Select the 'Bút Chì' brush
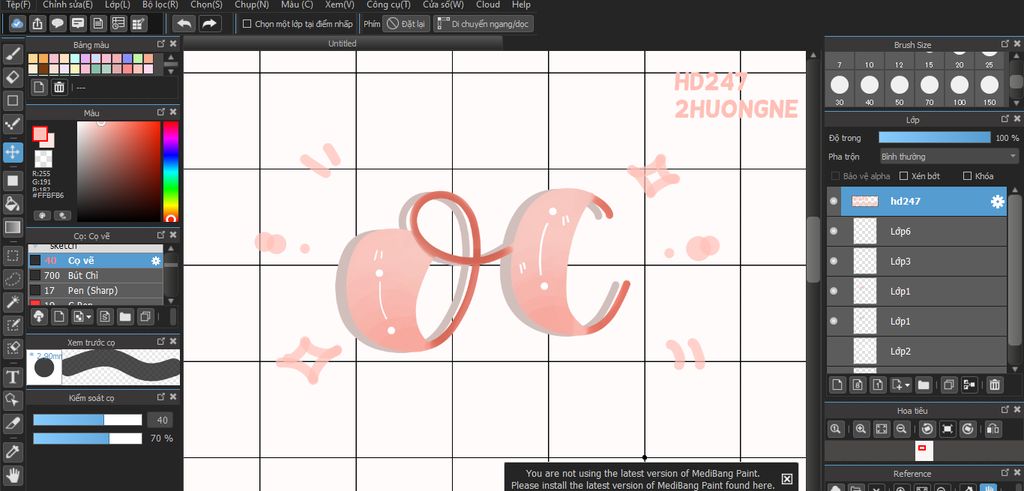This screenshot has height=491, width=1024. coord(95,276)
